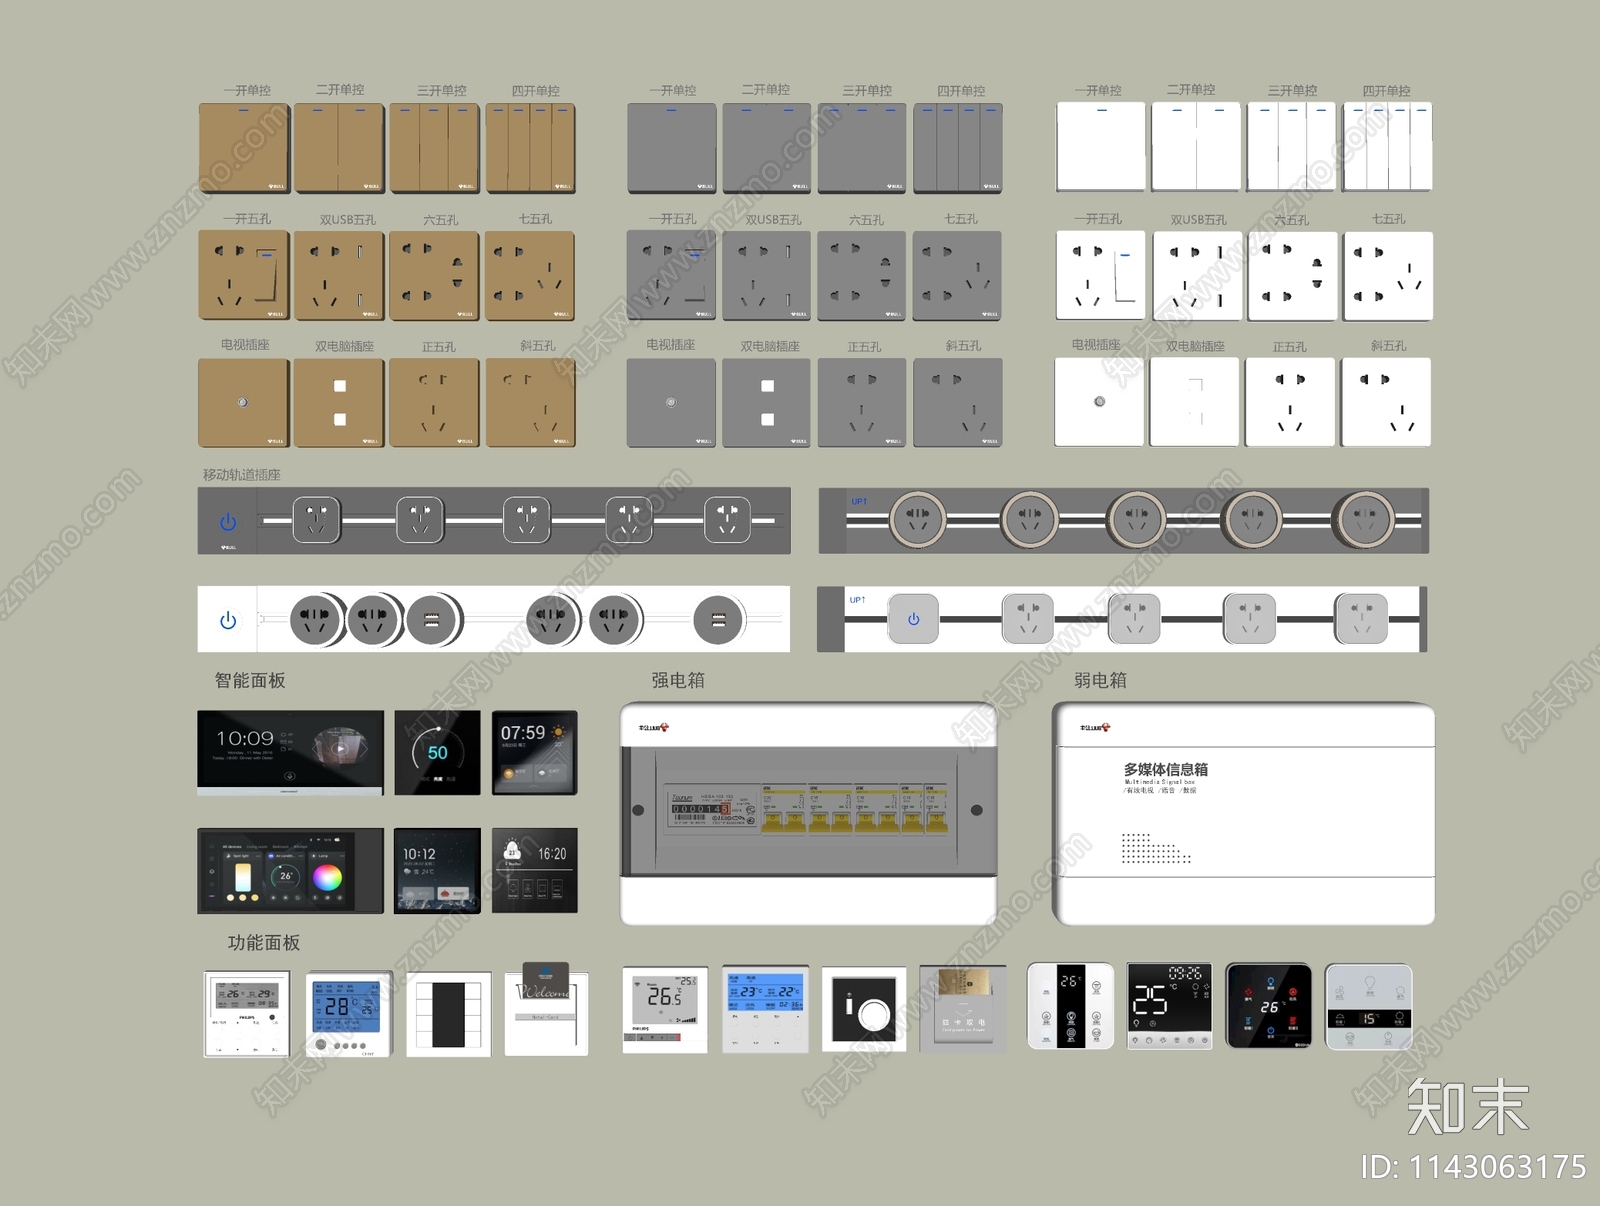Screen dimensions: 1600x1206
Task: Open the smart panel showing 10:12
Action: (x=437, y=870)
